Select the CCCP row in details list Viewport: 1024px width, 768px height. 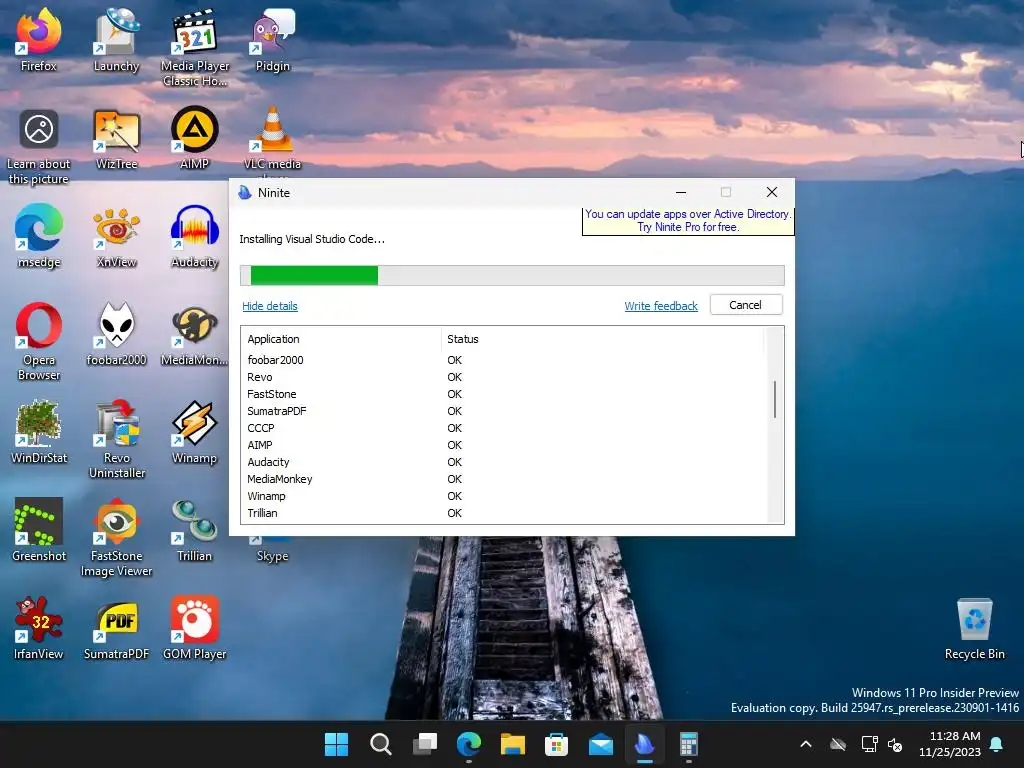point(503,428)
